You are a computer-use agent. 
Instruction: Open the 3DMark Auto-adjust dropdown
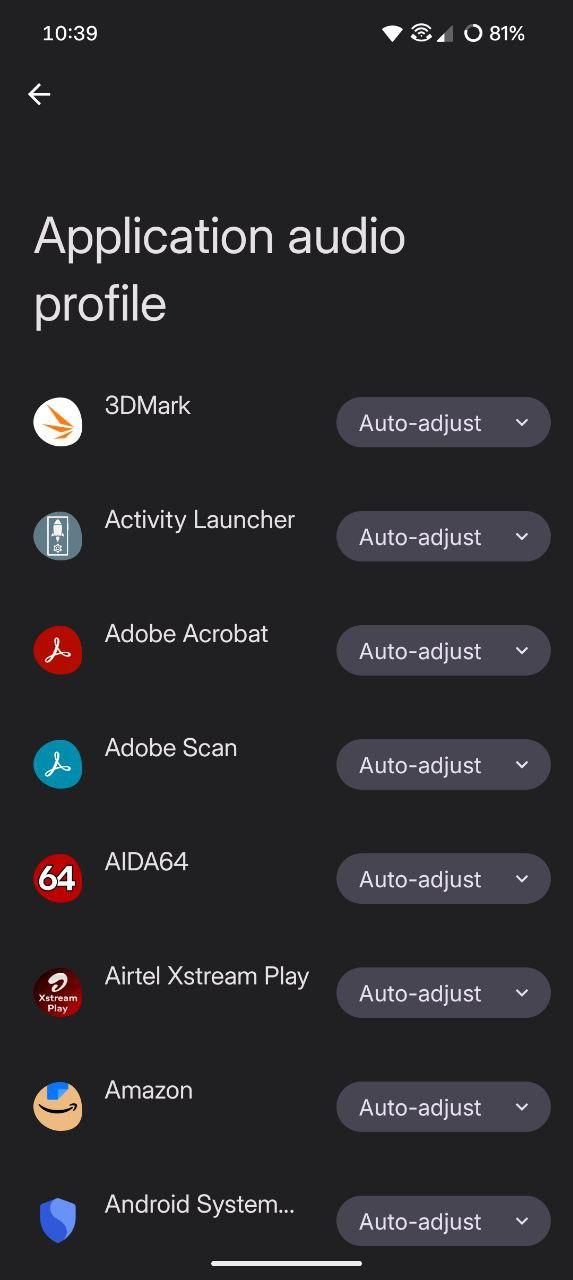[443, 423]
